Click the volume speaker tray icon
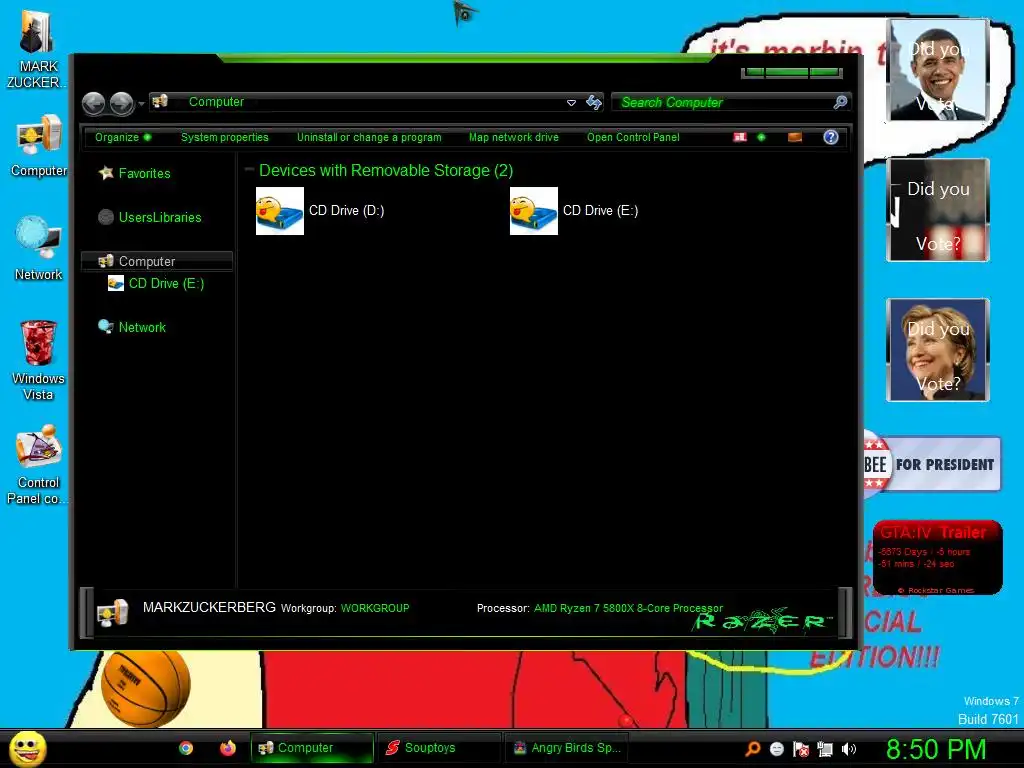 point(848,749)
